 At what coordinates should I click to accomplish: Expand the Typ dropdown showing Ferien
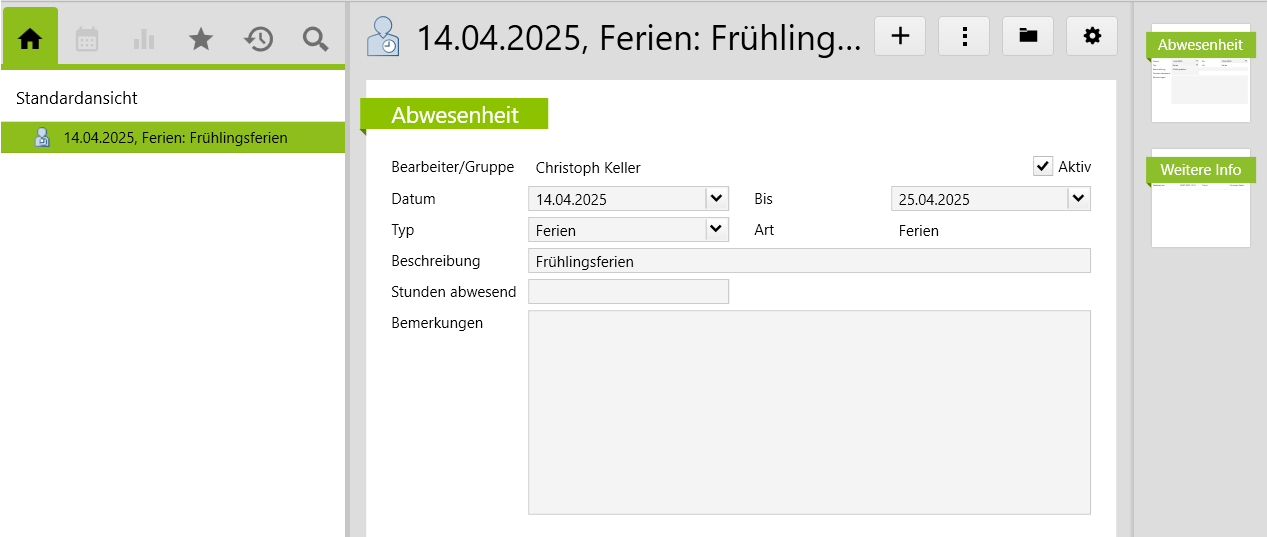(717, 230)
